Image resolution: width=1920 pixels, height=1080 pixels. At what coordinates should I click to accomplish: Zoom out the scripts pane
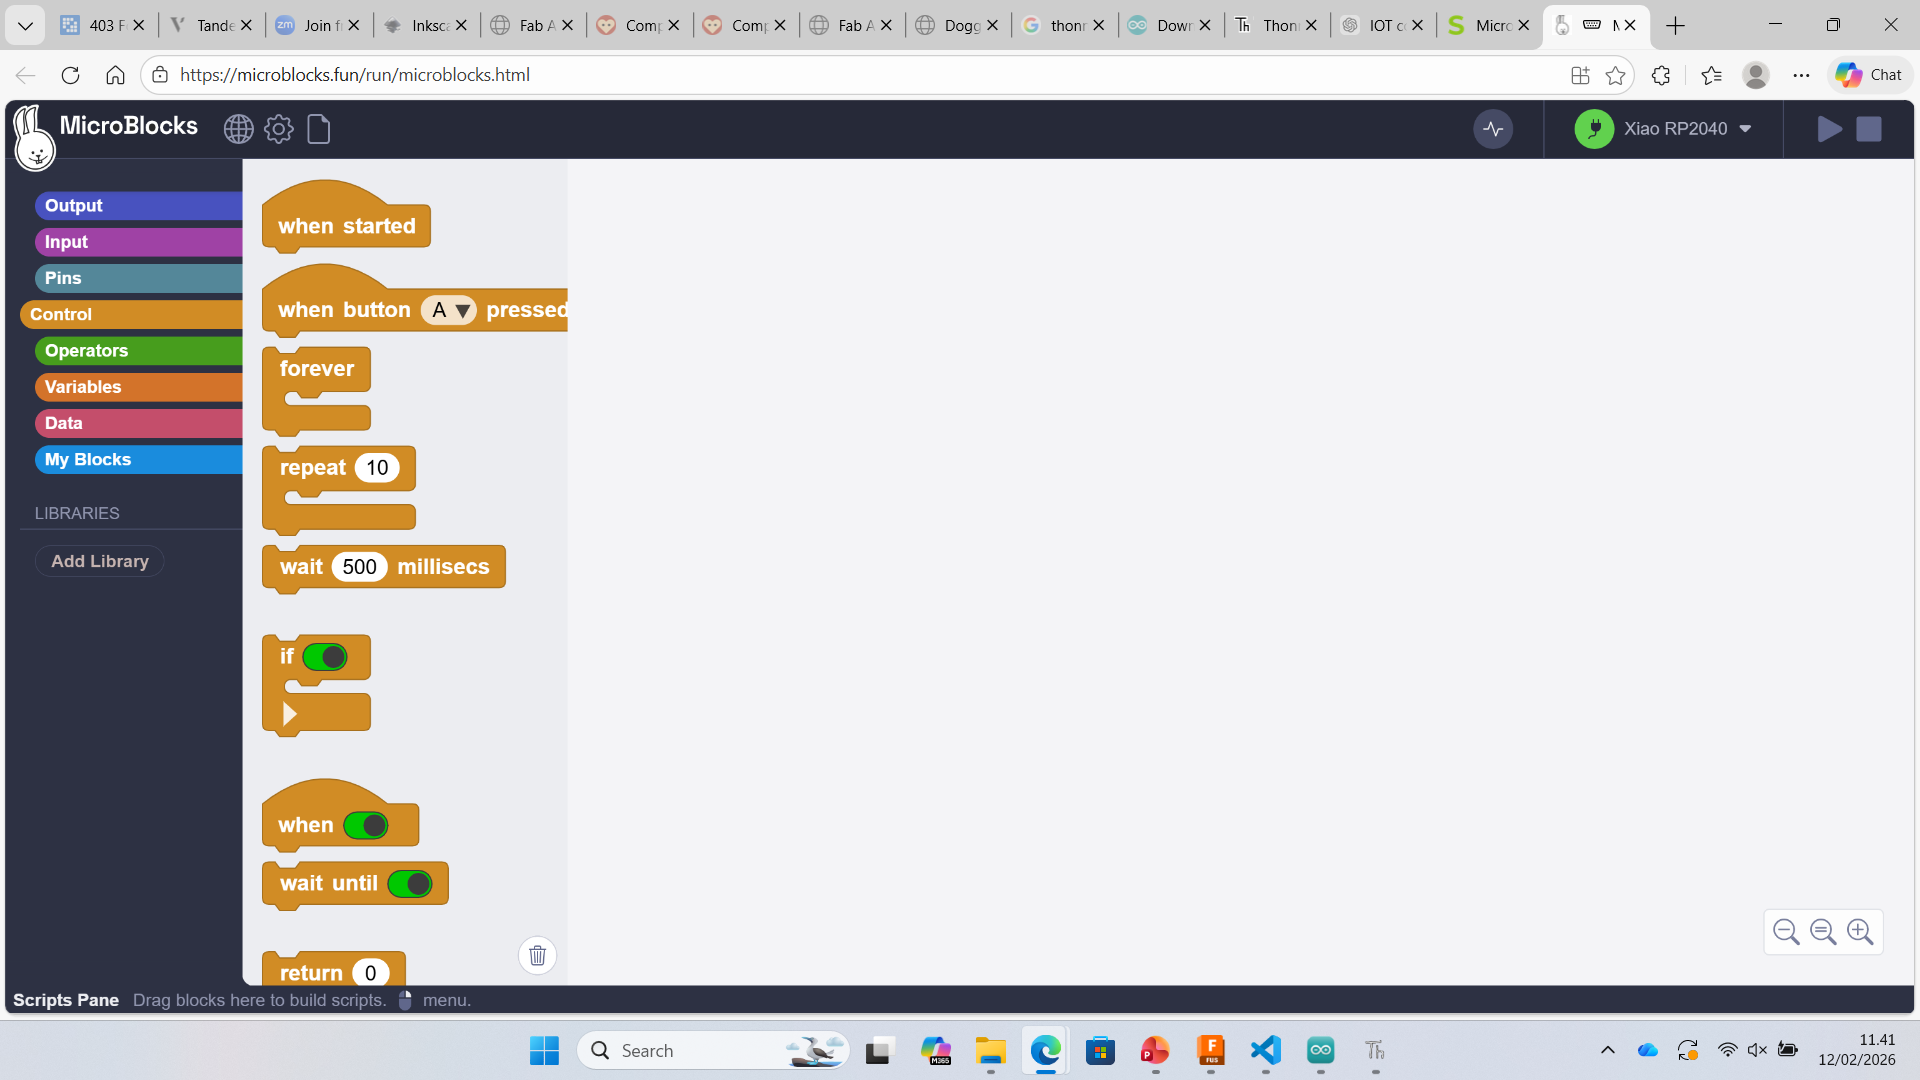(x=1786, y=932)
